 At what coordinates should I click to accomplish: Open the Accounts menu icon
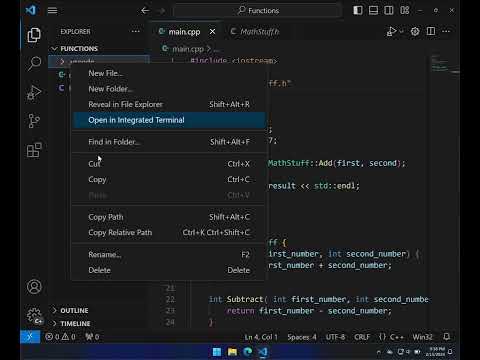pos(34,287)
